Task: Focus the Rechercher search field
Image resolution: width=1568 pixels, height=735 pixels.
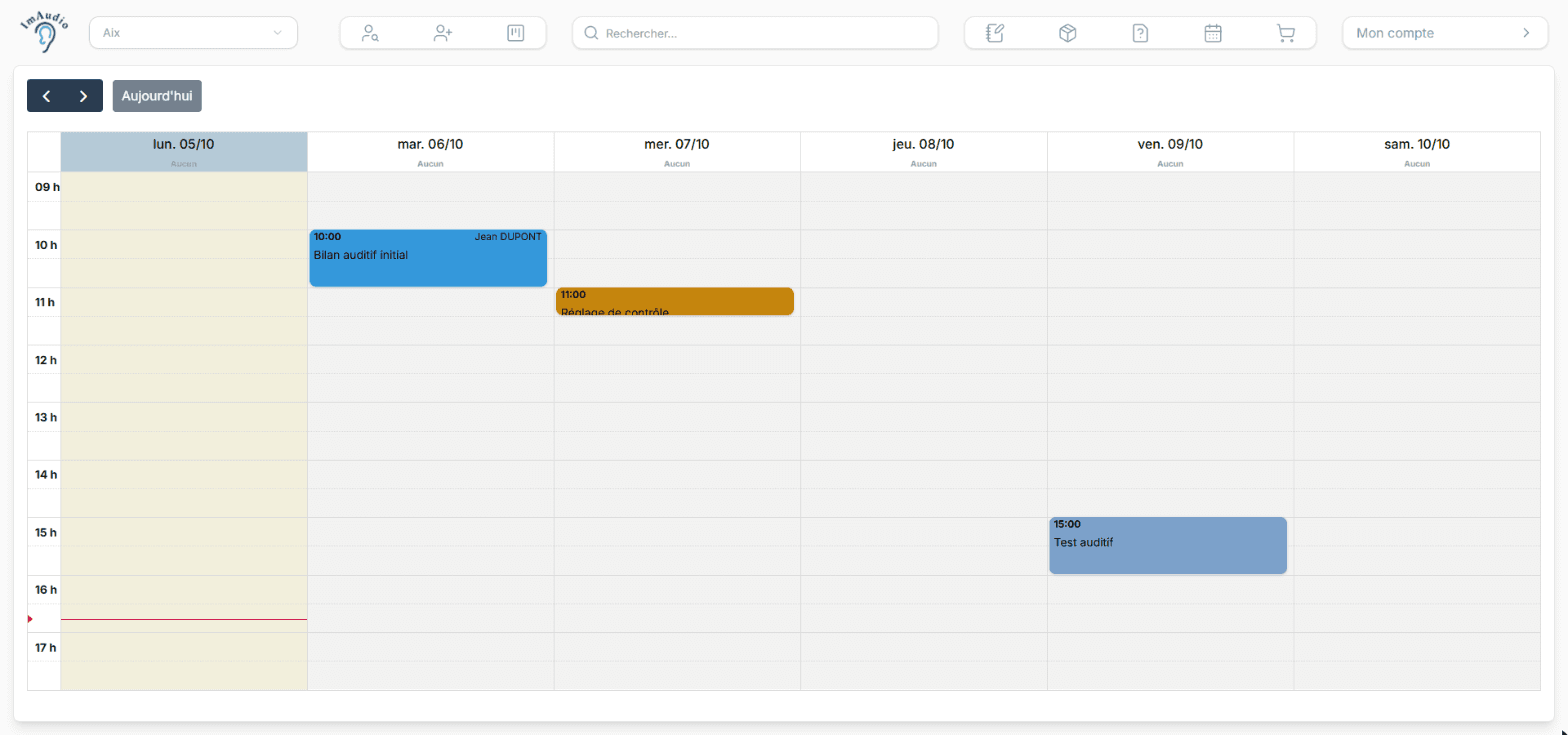Action: tap(755, 33)
